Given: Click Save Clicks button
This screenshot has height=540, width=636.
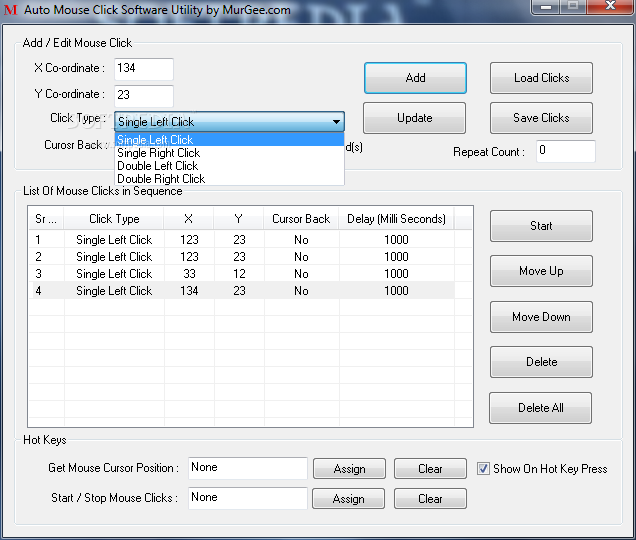Looking at the screenshot, I should coord(541,118).
